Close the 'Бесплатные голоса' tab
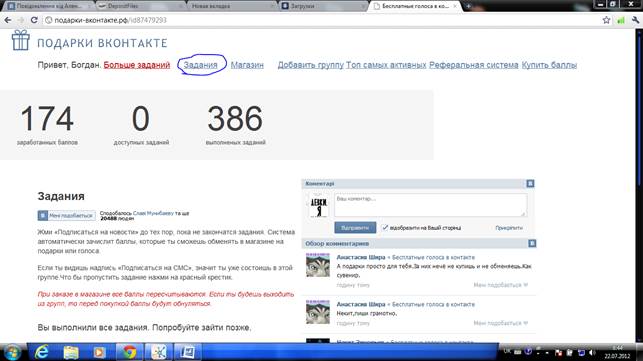 [x=455, y=6]
